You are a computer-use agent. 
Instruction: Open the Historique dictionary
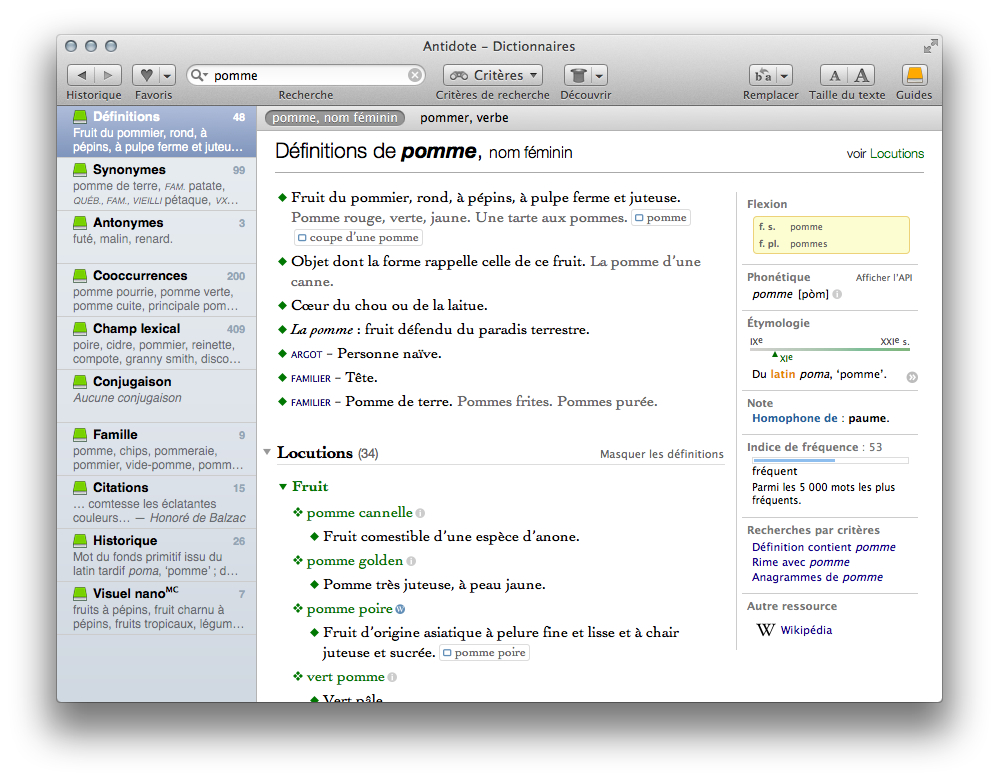coord(157,554)
